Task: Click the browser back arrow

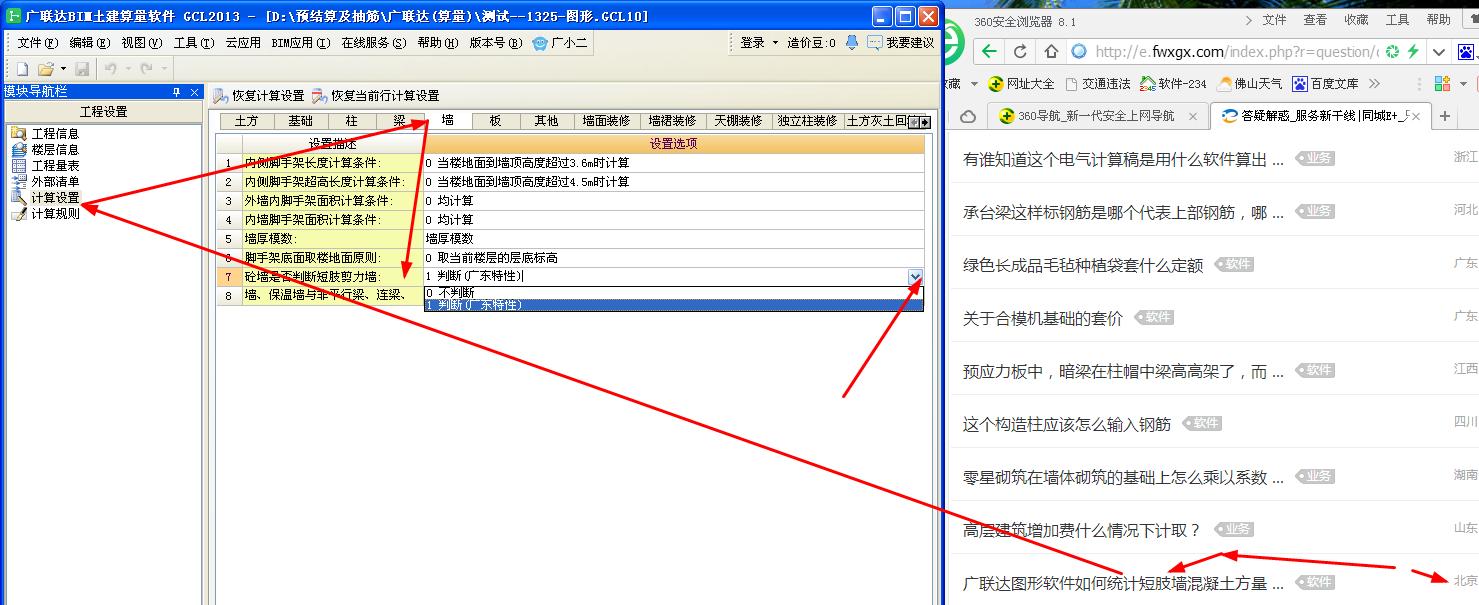Action: (x=989, y=52)
